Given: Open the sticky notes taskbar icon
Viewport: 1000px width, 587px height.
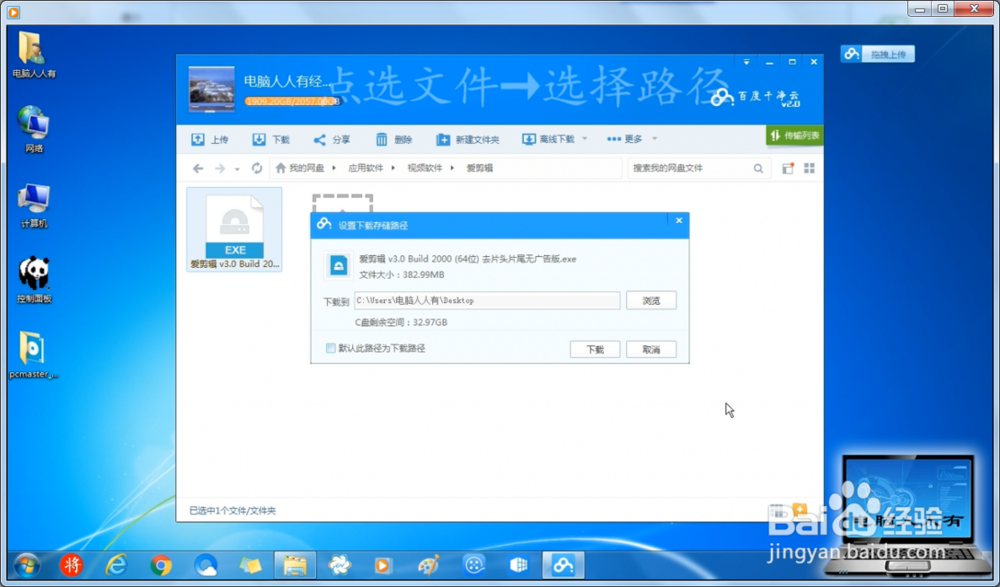Looking at the screenshot, I should pos(250,565).
